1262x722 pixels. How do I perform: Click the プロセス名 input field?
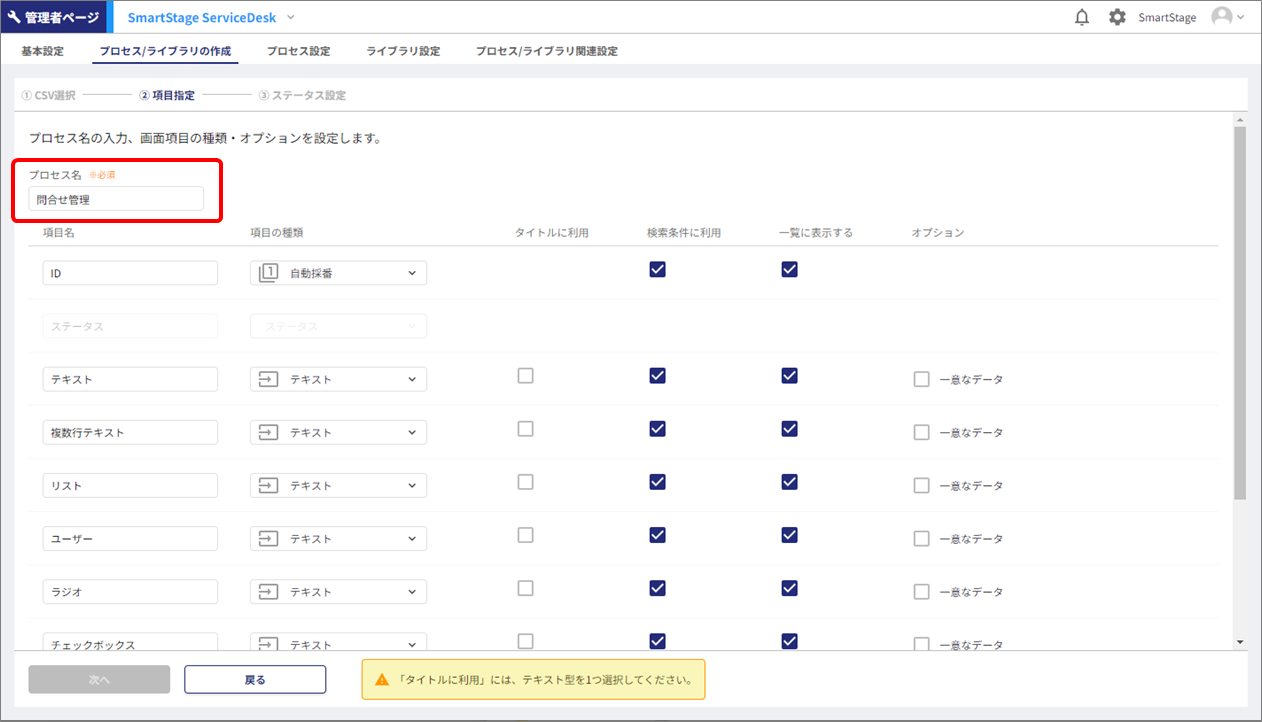pyautogui.click(x=116, y=199)
